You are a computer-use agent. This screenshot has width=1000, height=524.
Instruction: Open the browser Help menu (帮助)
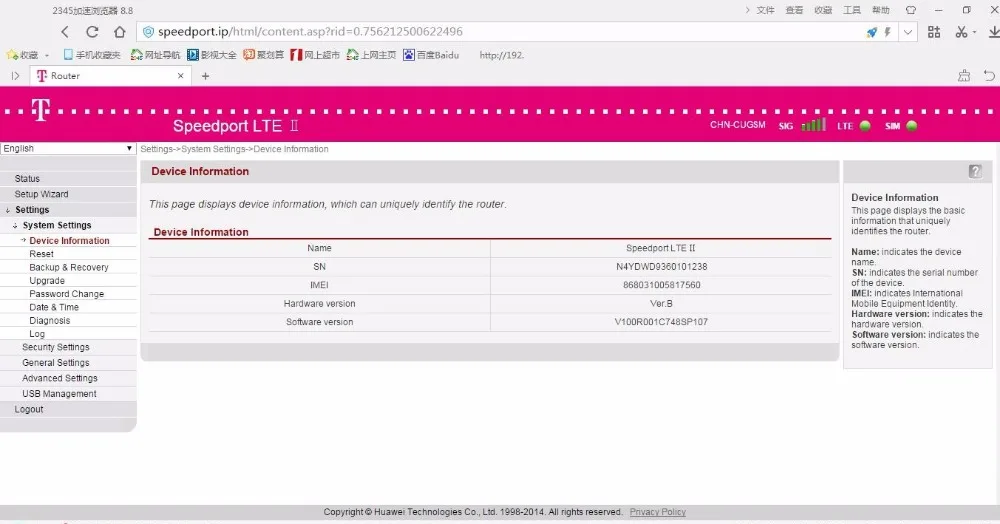[881, 10]
